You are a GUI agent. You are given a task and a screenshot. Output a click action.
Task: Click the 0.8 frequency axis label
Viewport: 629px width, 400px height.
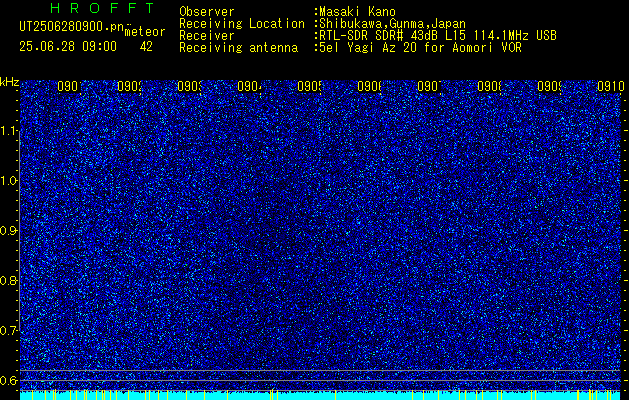pyautogui.click(x=9, y=280)
